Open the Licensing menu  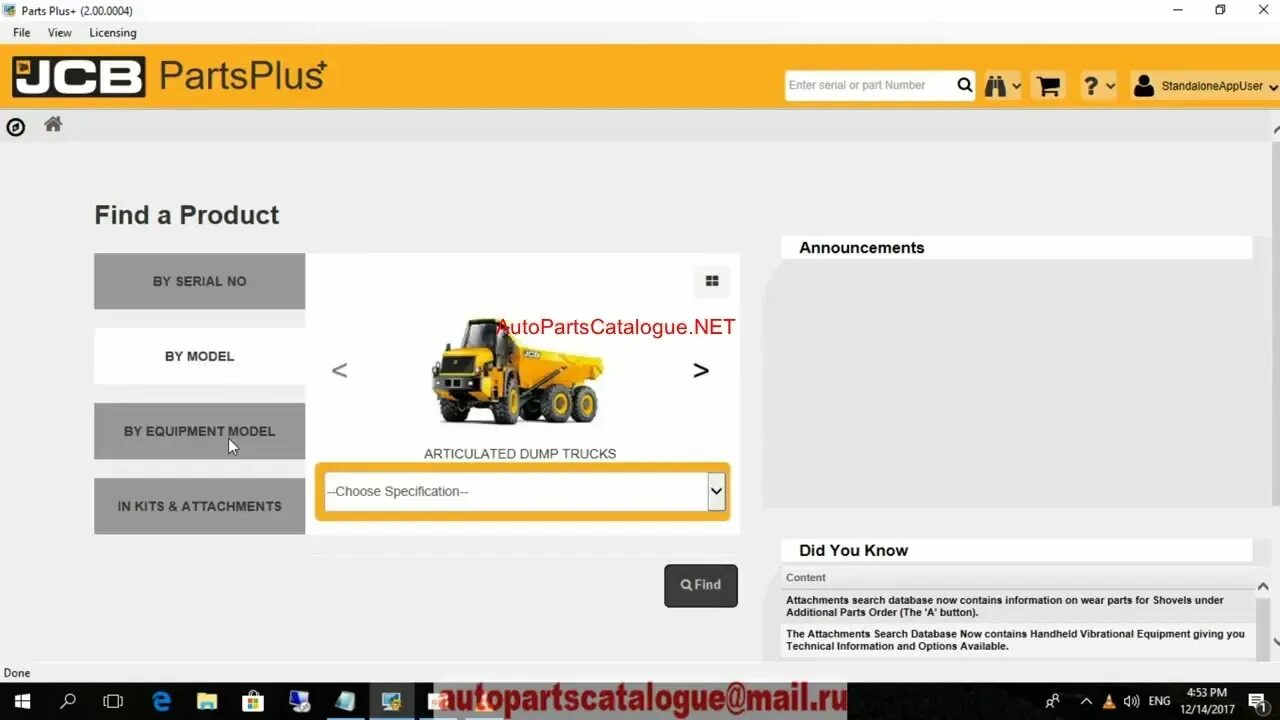(113, 33)
